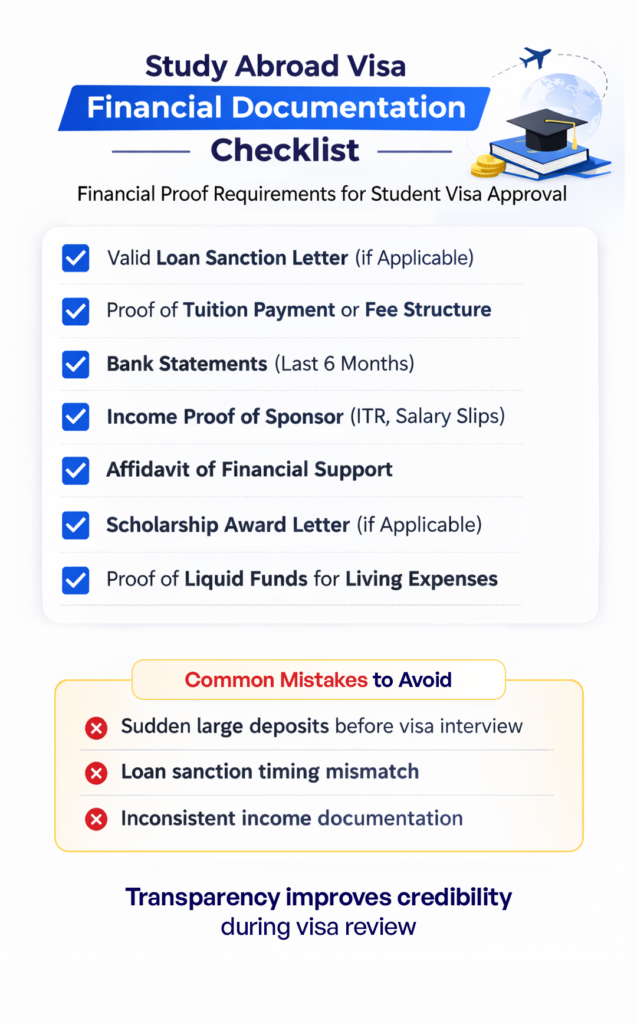The image size is (637, 1024).
Task: Toggle the Valid Loan Sanction Letter checkbox
Action: (75, 258)
